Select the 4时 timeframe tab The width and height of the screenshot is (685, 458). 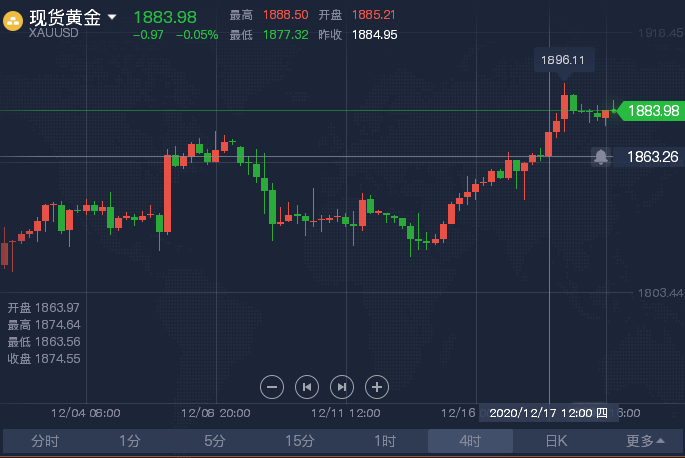[470, 441]
